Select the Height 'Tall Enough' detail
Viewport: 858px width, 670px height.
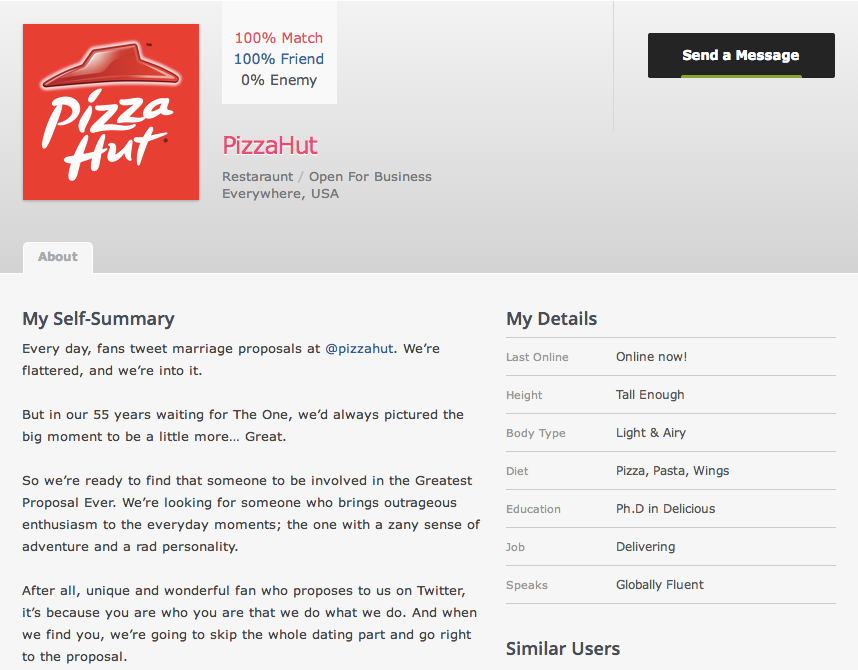point(671,395)
